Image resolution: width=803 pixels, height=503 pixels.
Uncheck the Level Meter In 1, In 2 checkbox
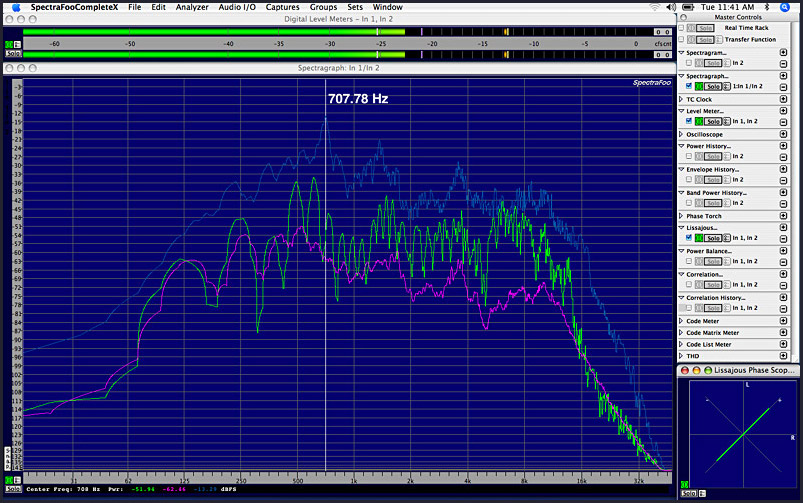[x=689, y=121]
